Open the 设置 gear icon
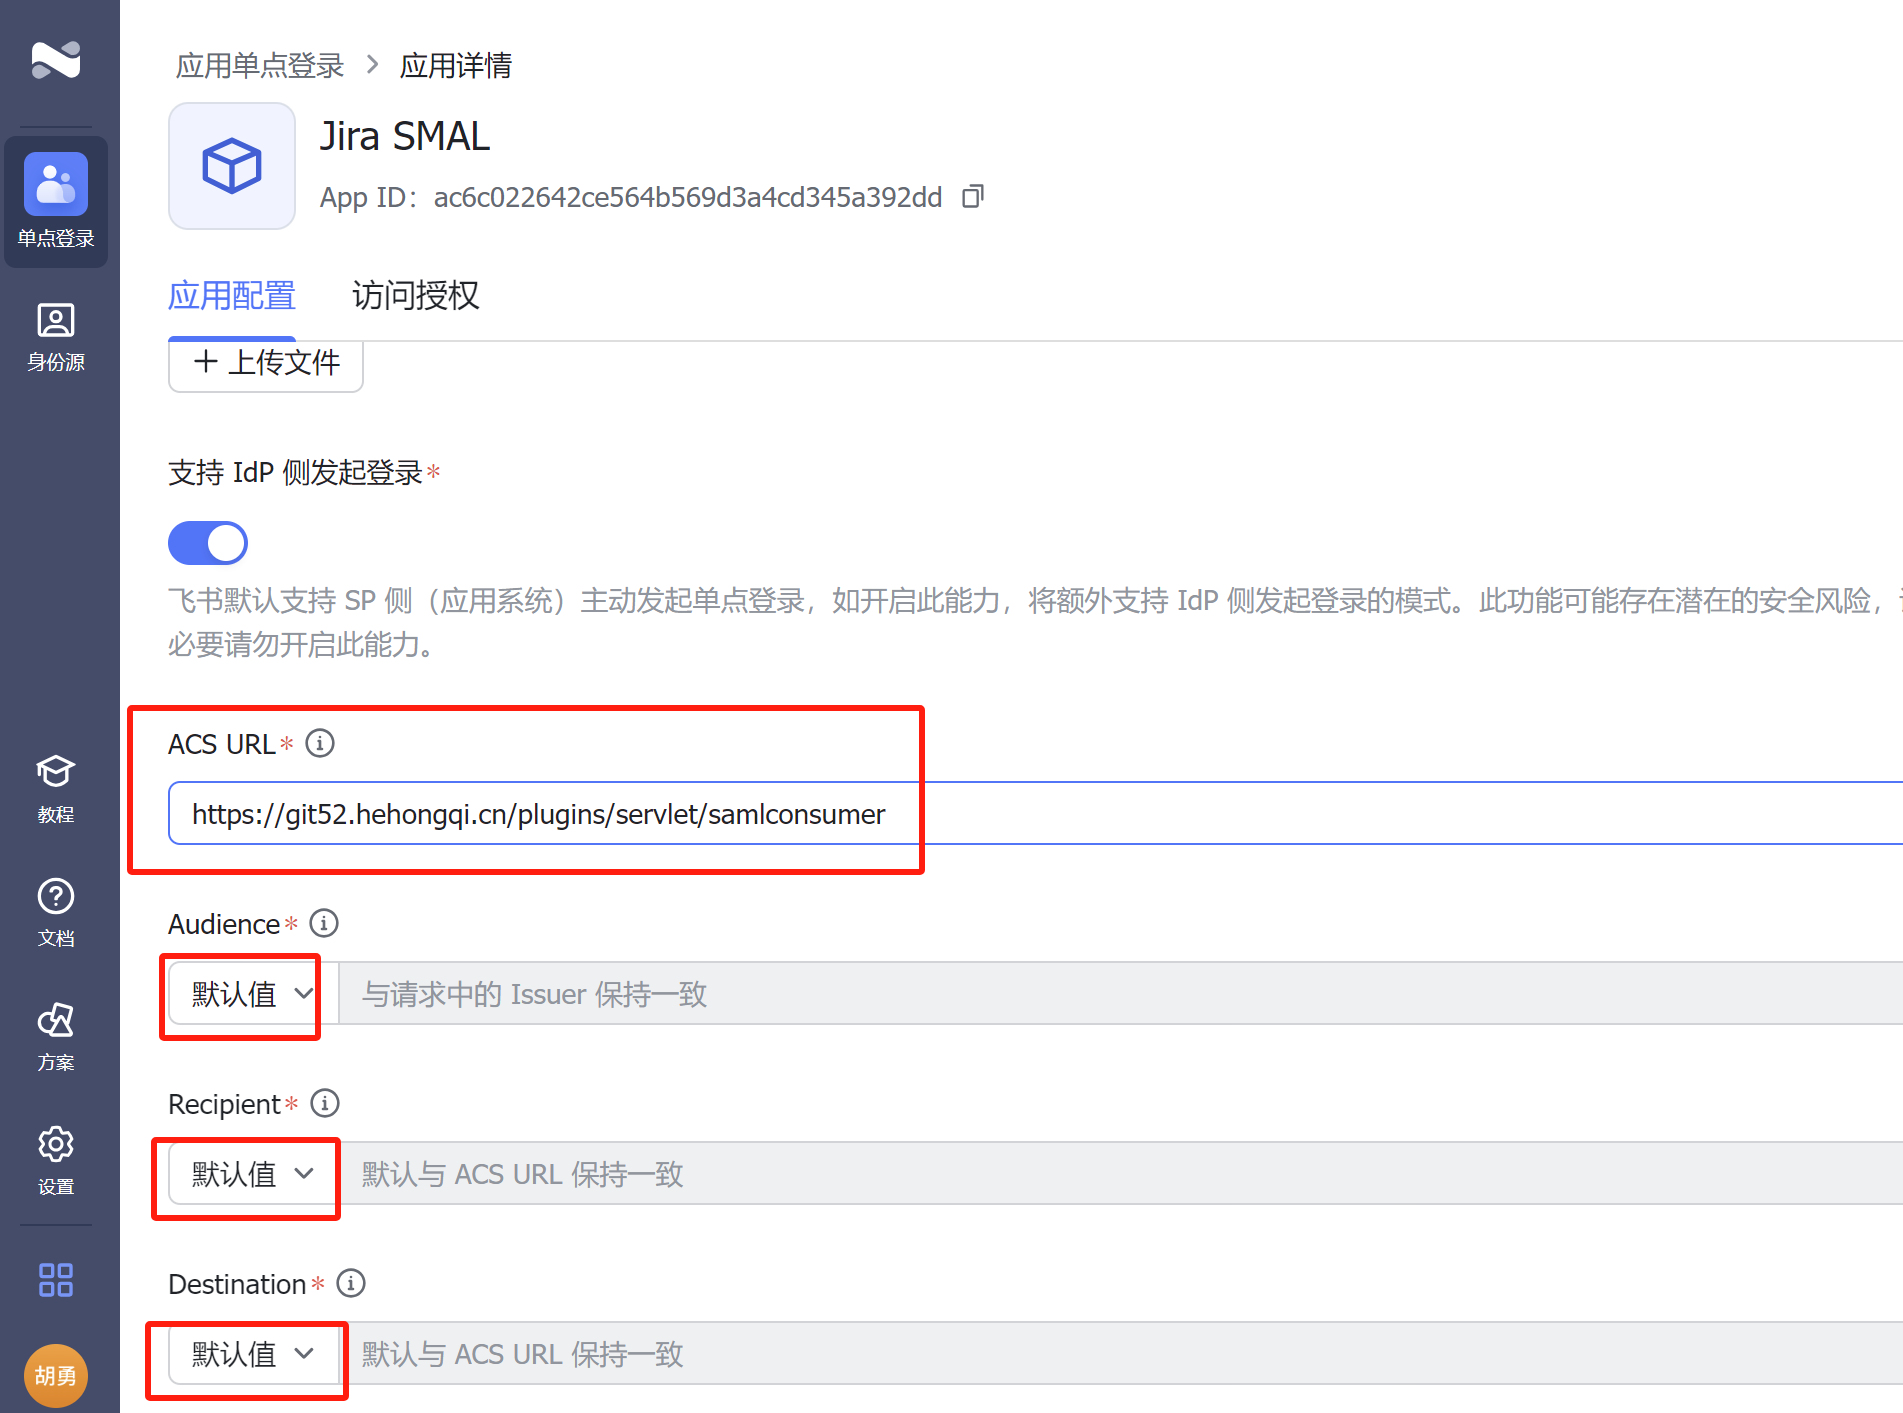The width and height of the screenshot is (1903, 1413). (x=56, y=1160)
